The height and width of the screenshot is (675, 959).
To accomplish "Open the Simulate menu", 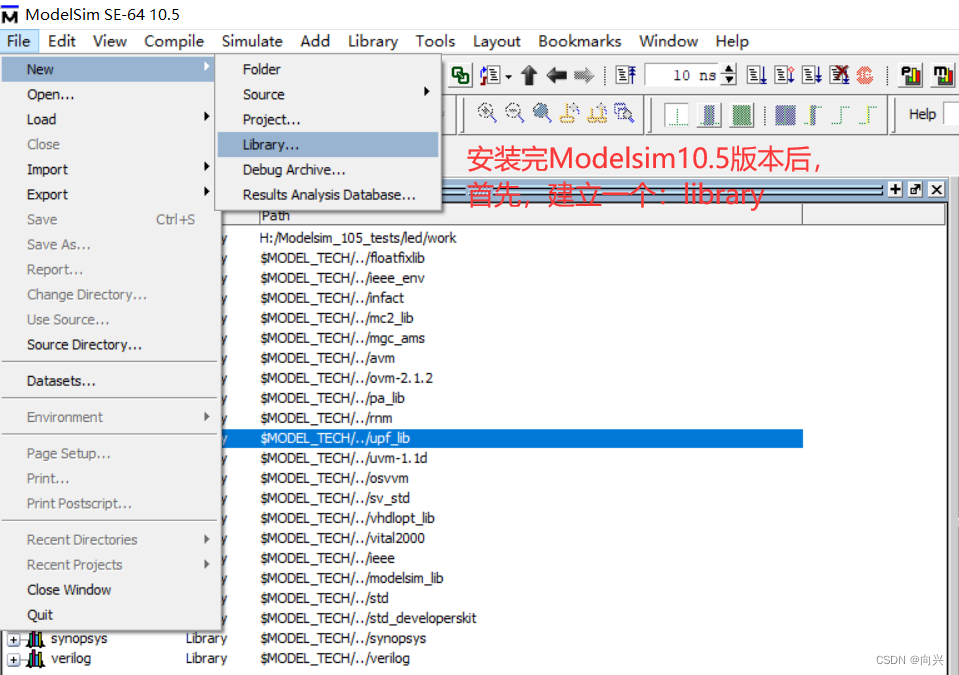I will click(x=252, y=41).
